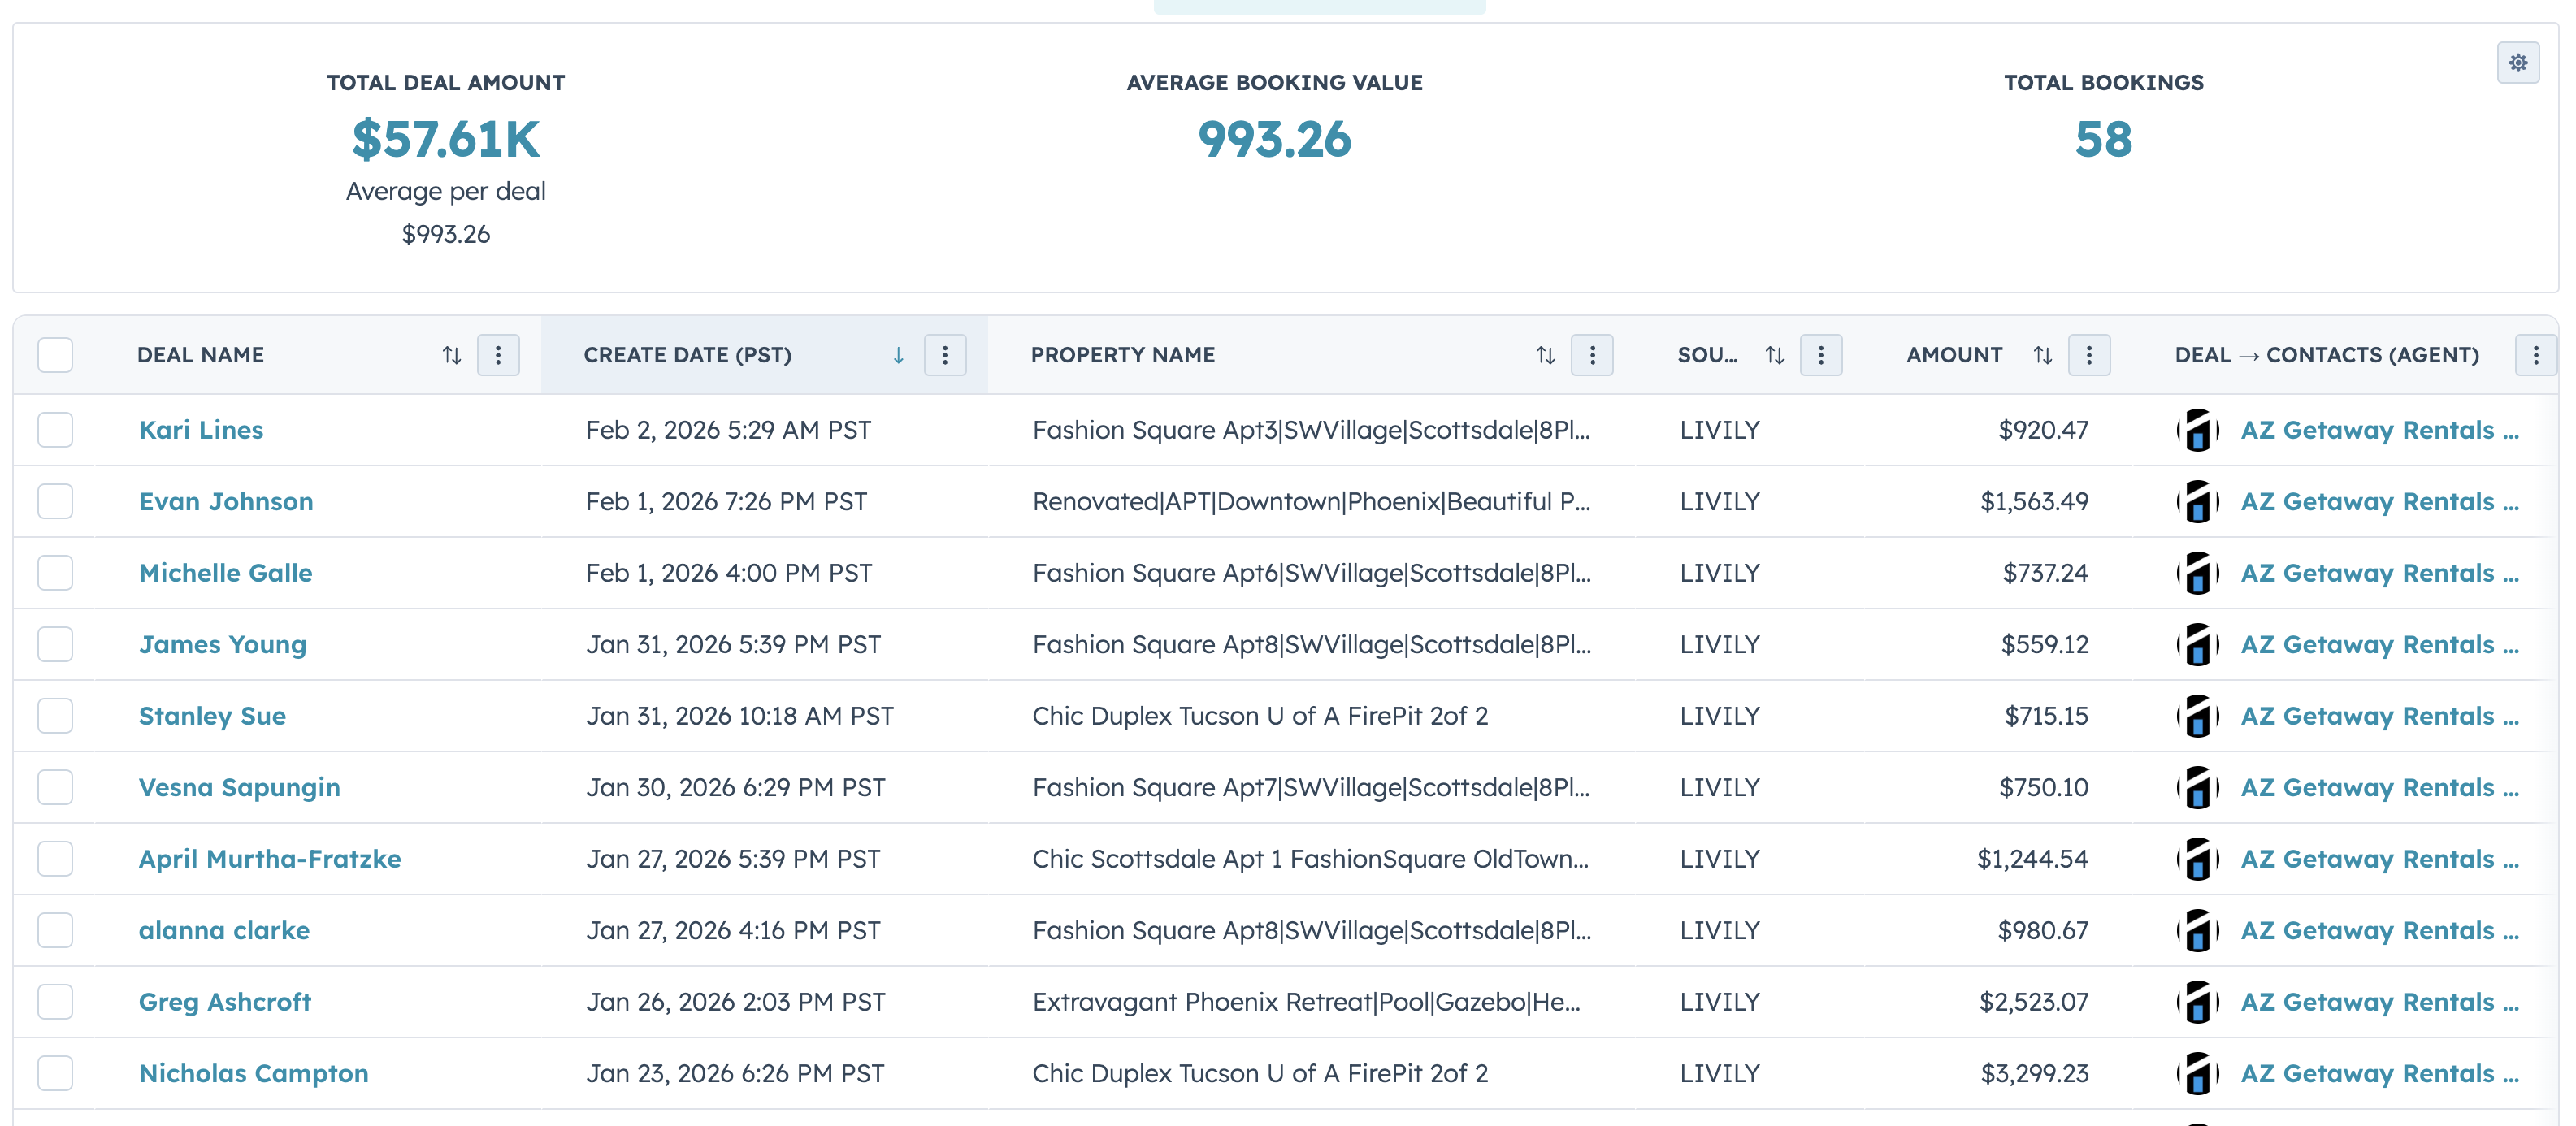This screenshot has height=1126, width=2576.
Task: Check the checkbox next to Nicholas Campton
Action: coord(55,1073)
